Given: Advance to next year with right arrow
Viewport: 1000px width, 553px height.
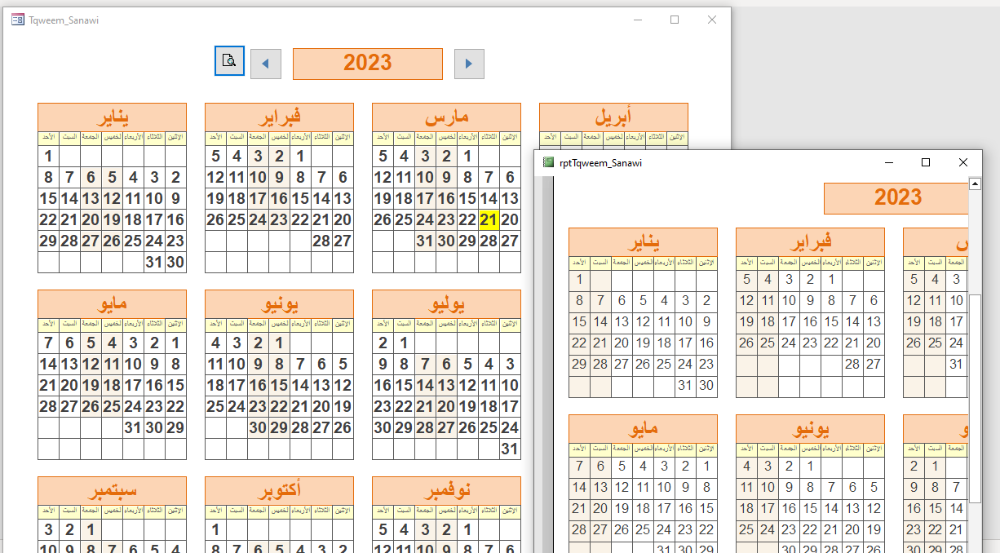Looking at the screenshot, I should click(x=469, y=64).
